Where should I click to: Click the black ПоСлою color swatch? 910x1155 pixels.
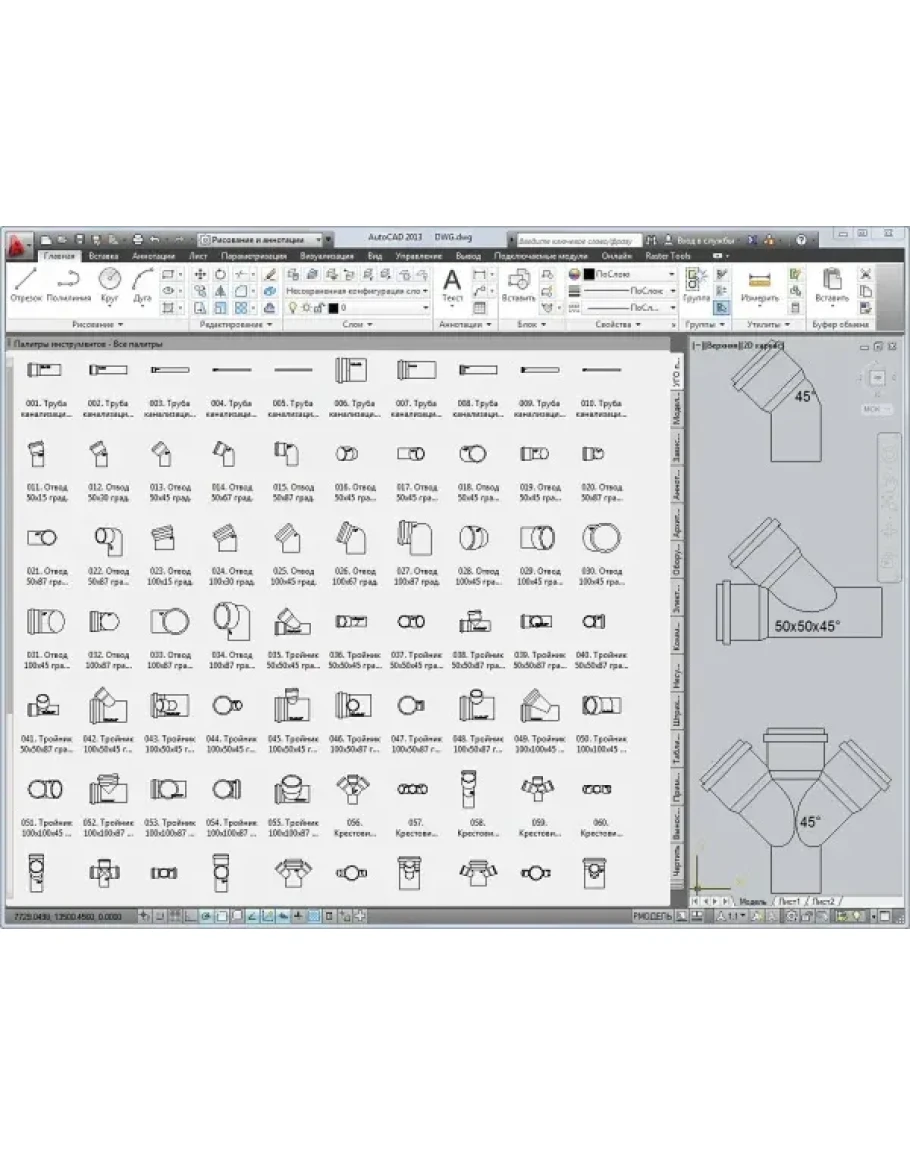pyautogui.click(x=589, y=273)
